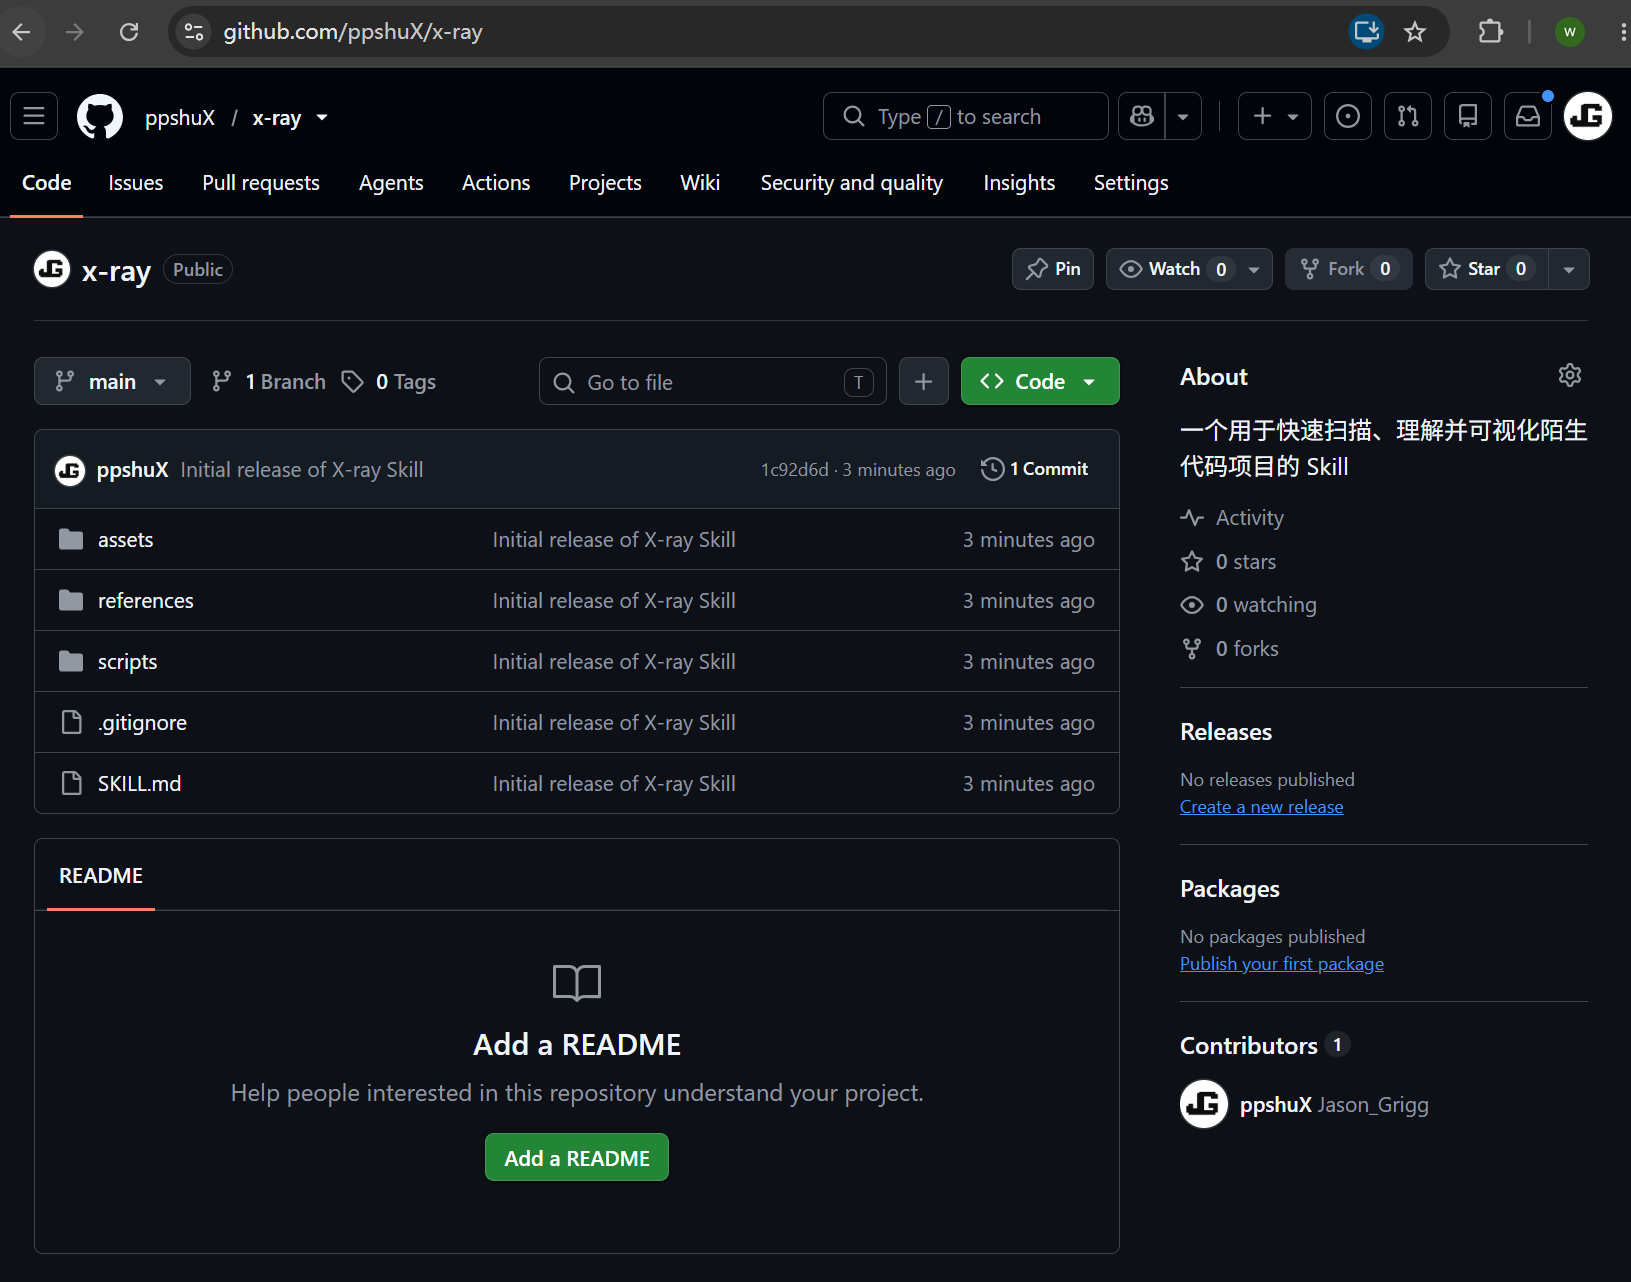This screenshot has width=1631, height=1282.
Task: Open Copilot chat icon in header
Action: pos(1142,116)
